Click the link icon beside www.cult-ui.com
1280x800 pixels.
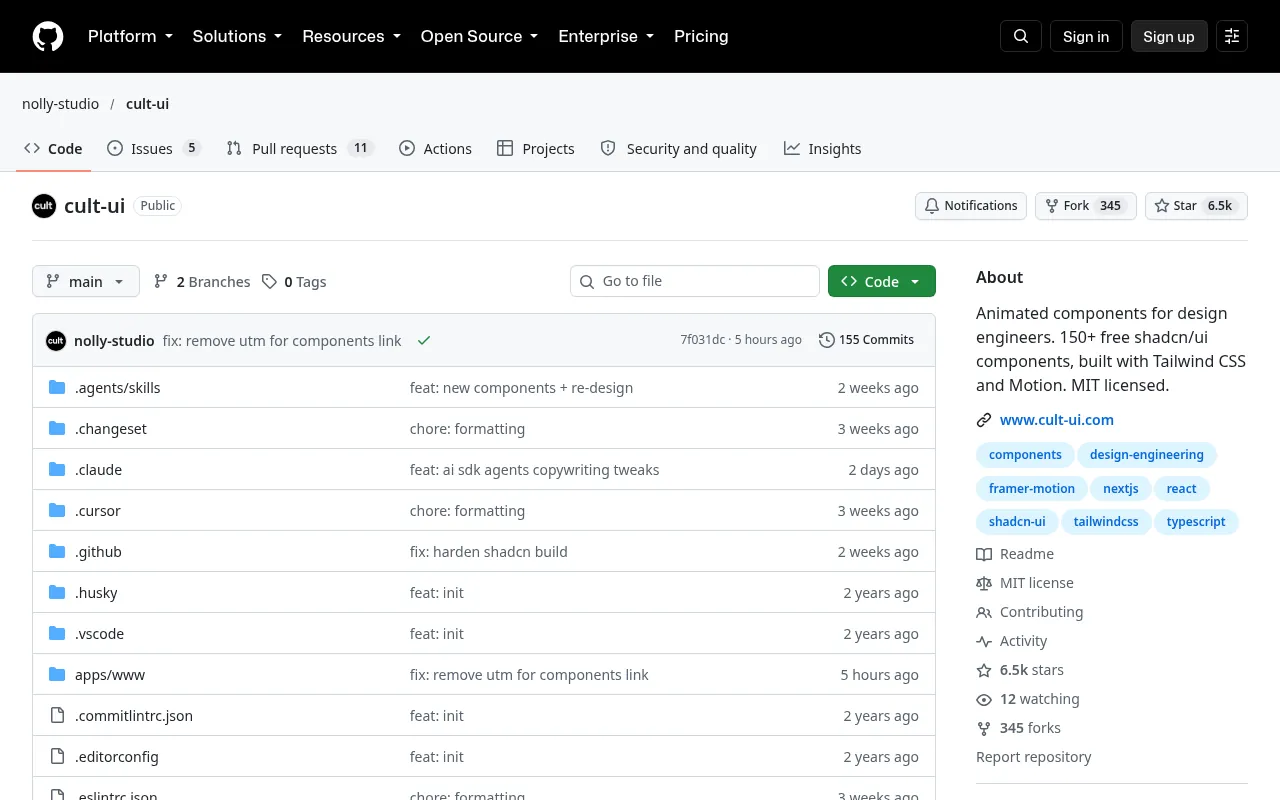click(x=984, y=420)
